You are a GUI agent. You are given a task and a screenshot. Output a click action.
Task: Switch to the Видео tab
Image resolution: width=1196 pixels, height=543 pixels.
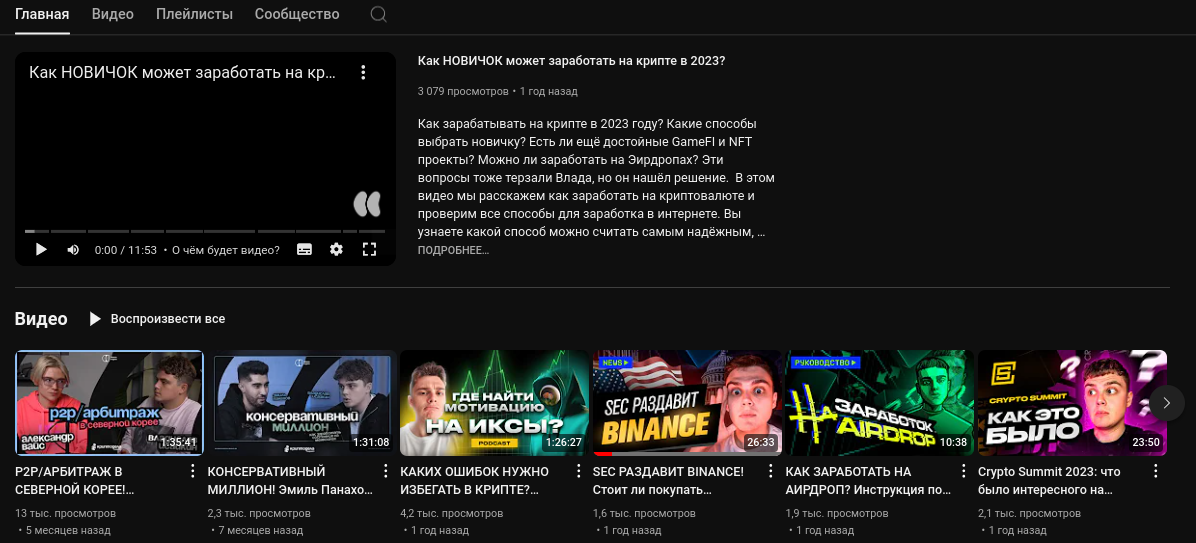(x=113, y=14)
